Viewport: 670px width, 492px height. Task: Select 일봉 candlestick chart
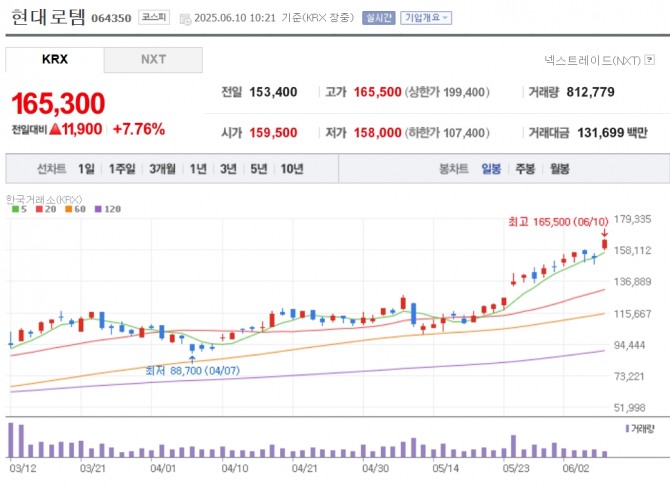(x=491, y=169)
